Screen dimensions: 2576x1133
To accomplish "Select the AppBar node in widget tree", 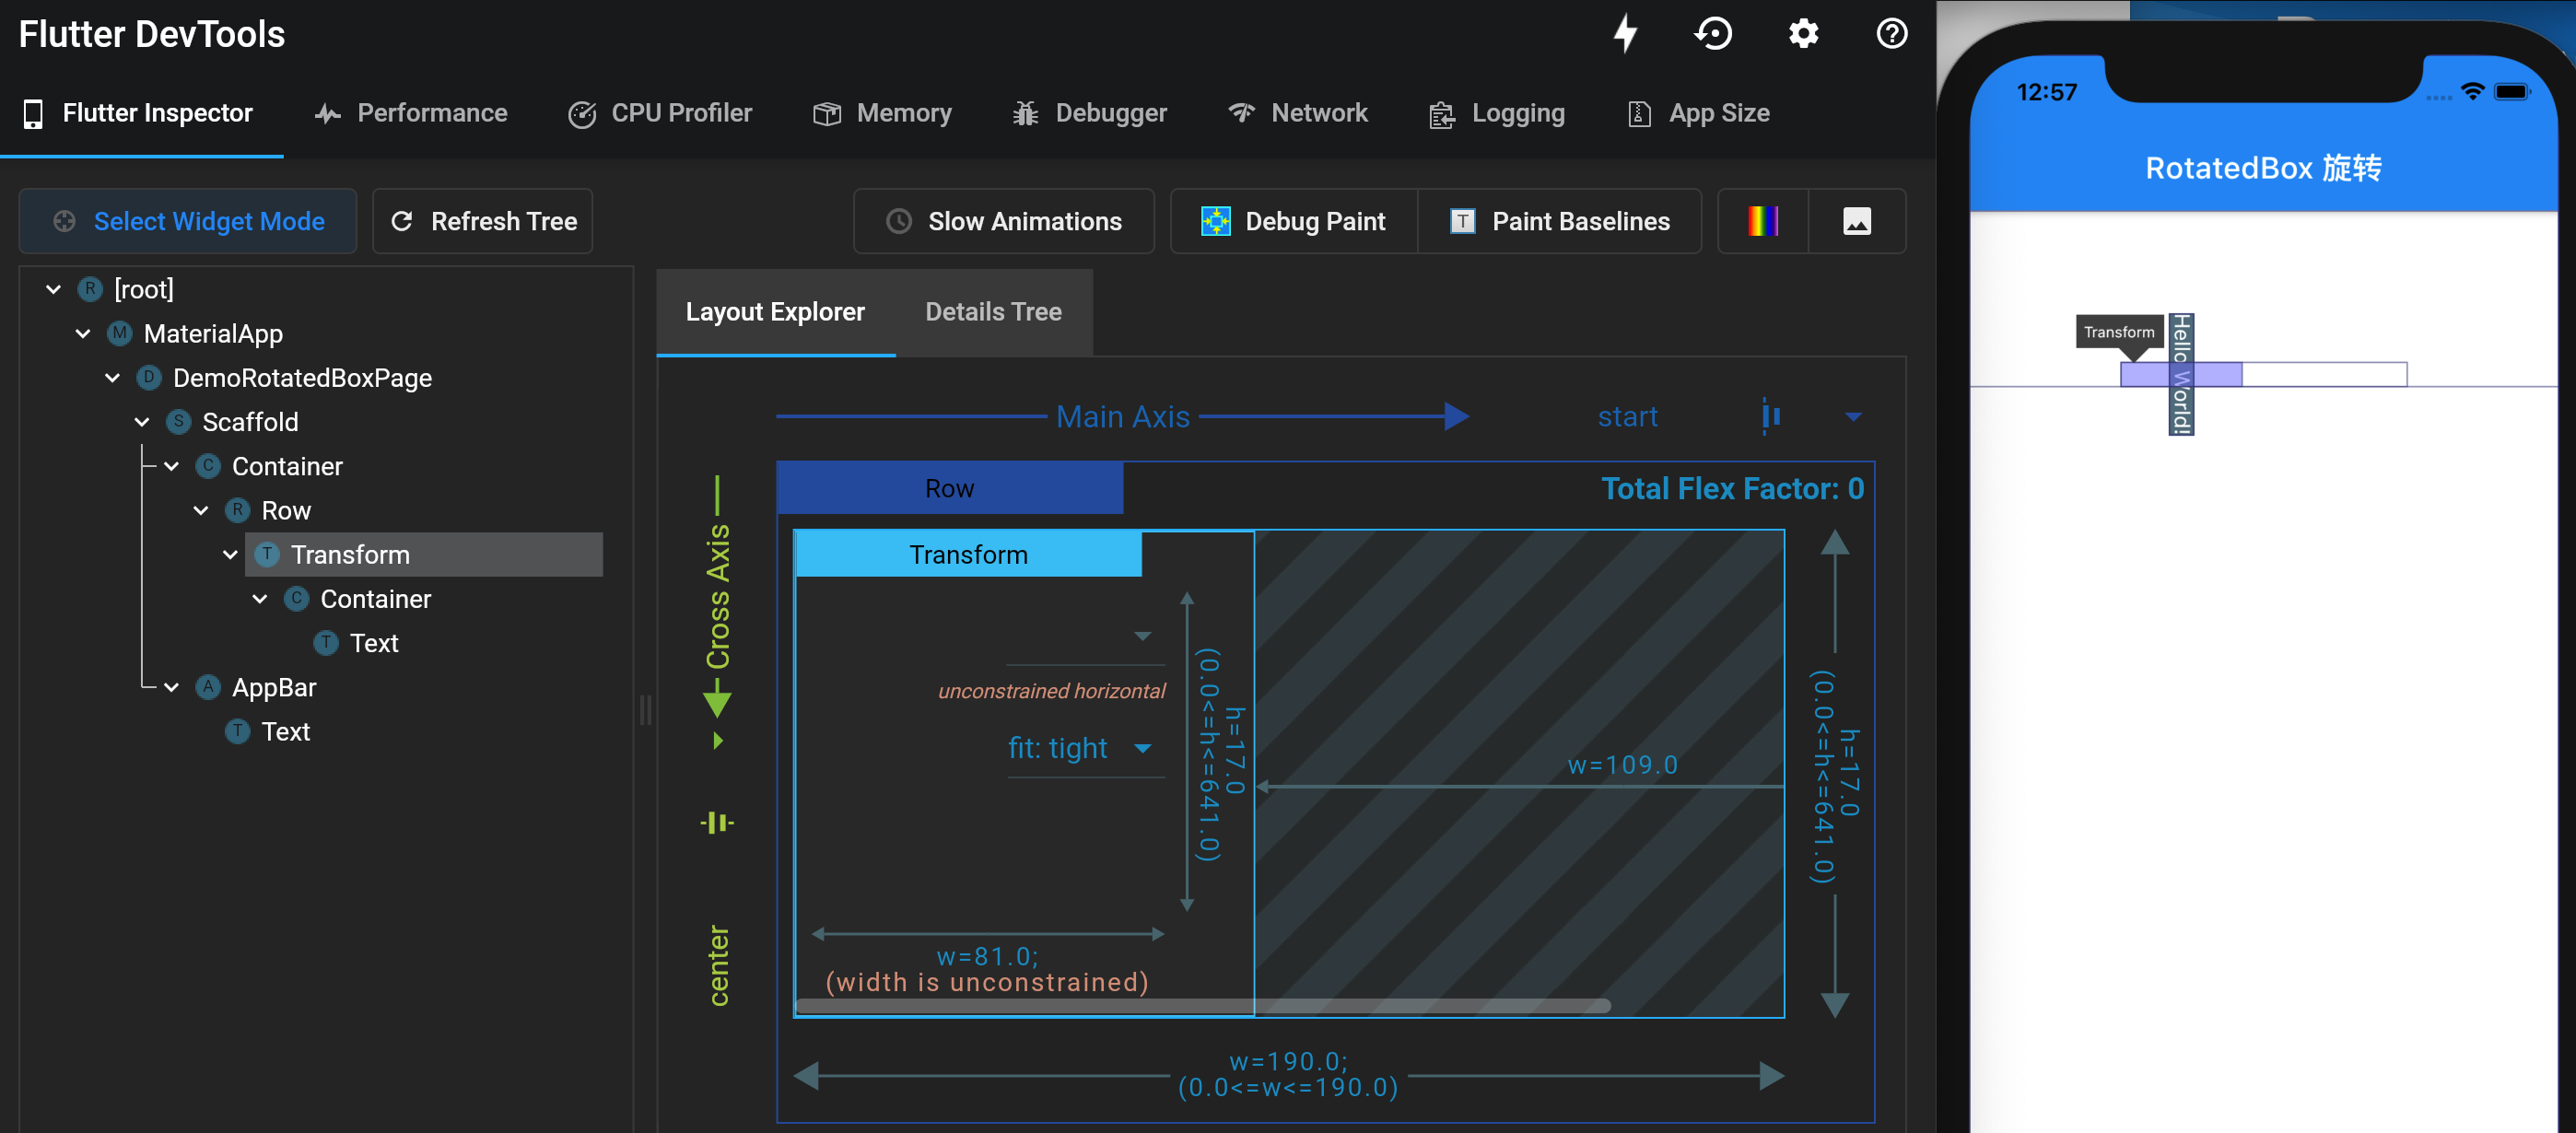I will point(273,687).
